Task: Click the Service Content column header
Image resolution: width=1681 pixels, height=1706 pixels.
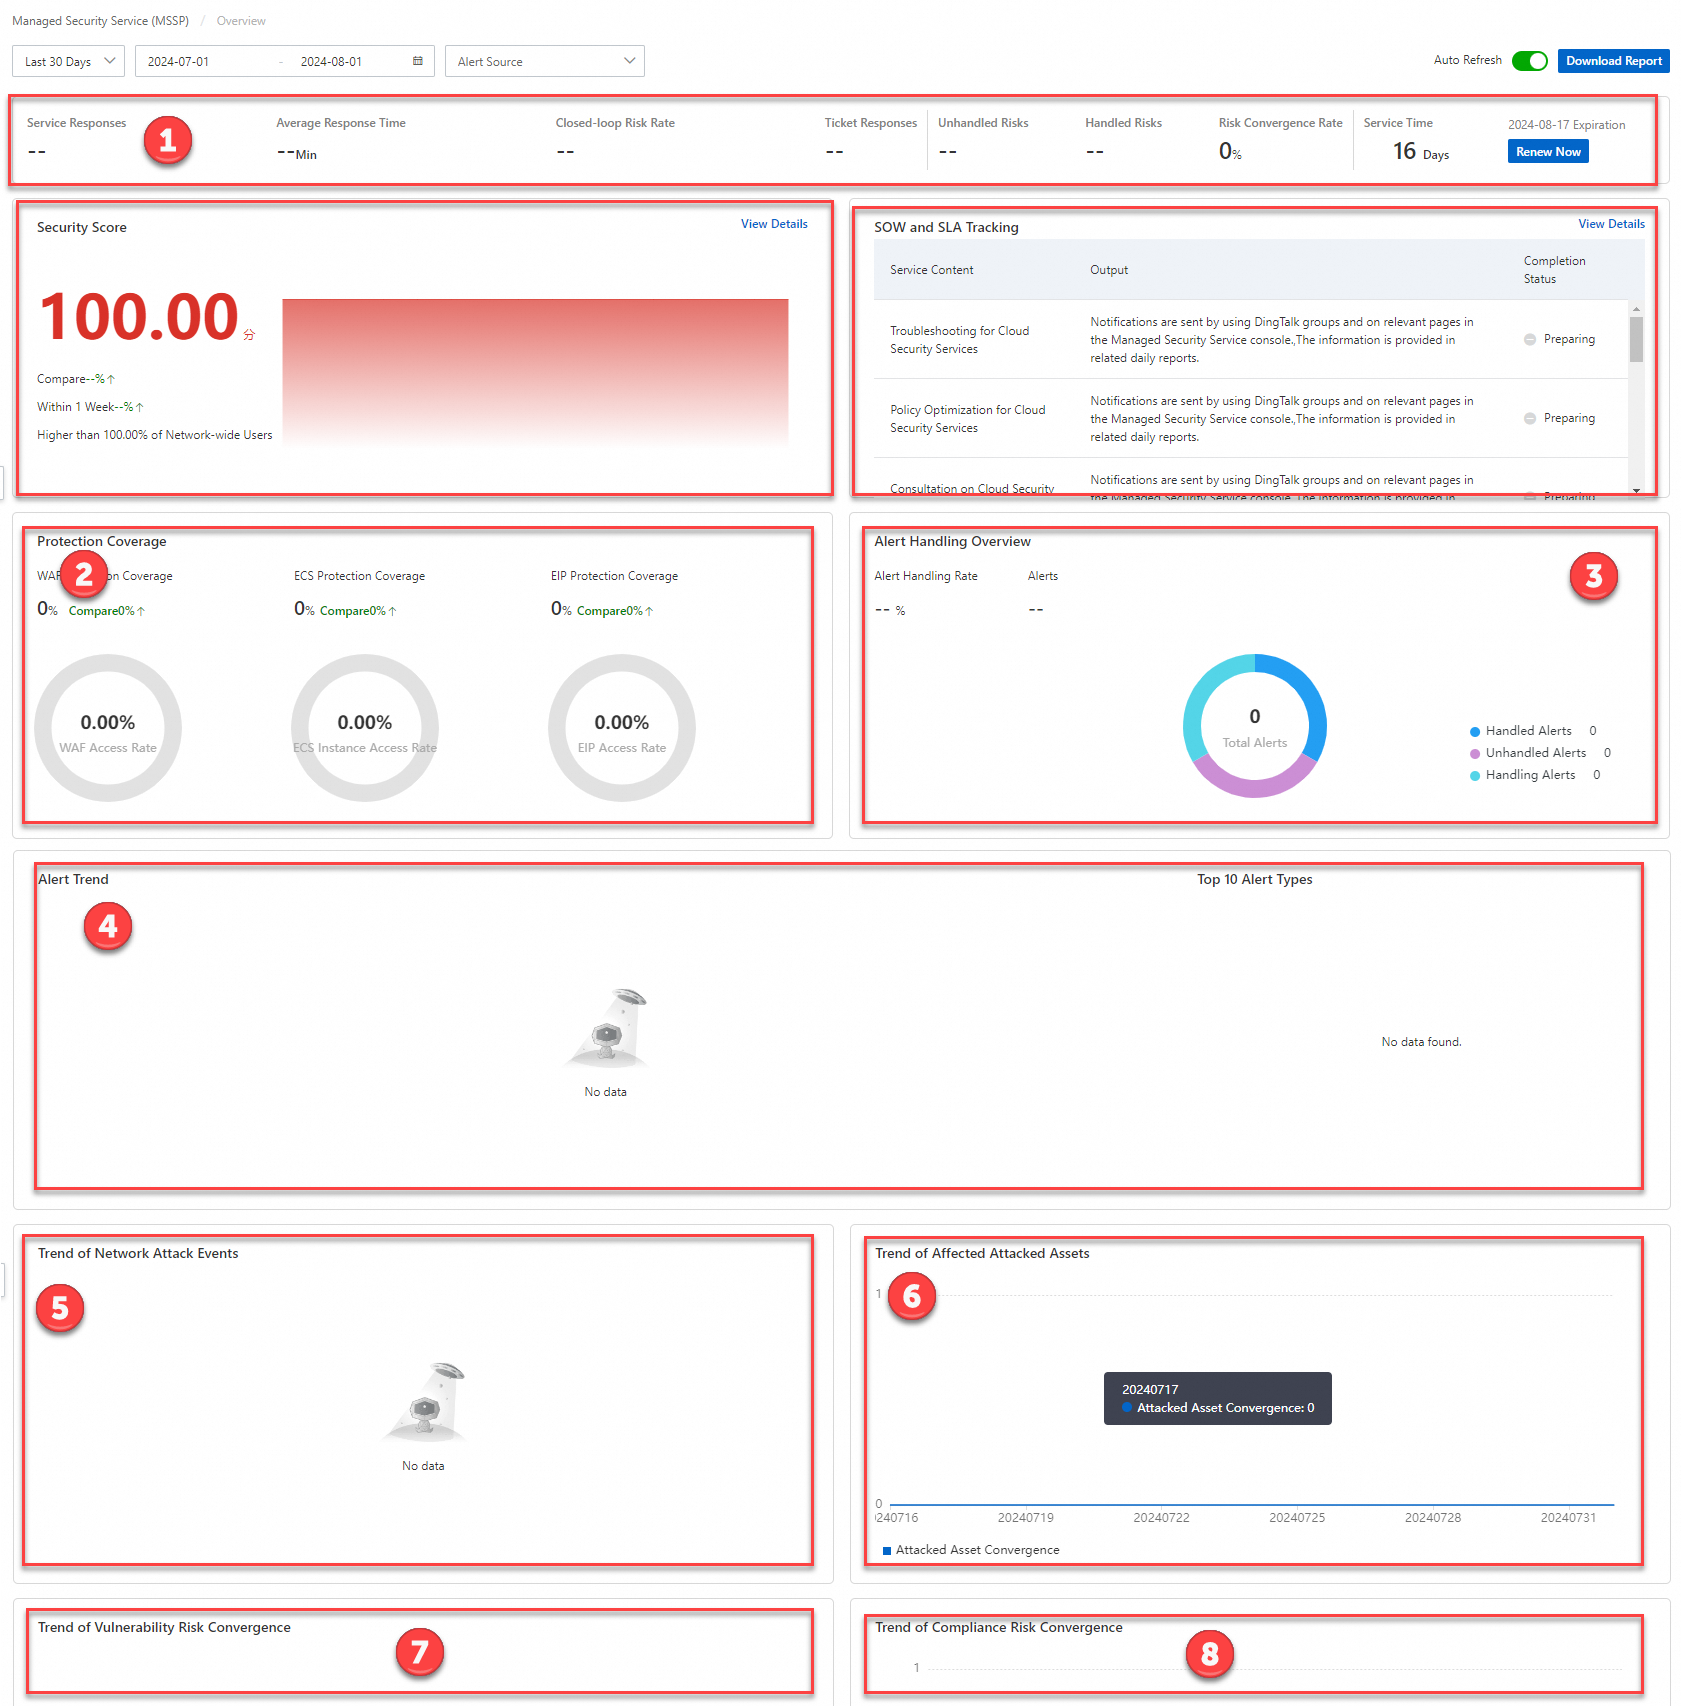Action: [x=932, y=270]
